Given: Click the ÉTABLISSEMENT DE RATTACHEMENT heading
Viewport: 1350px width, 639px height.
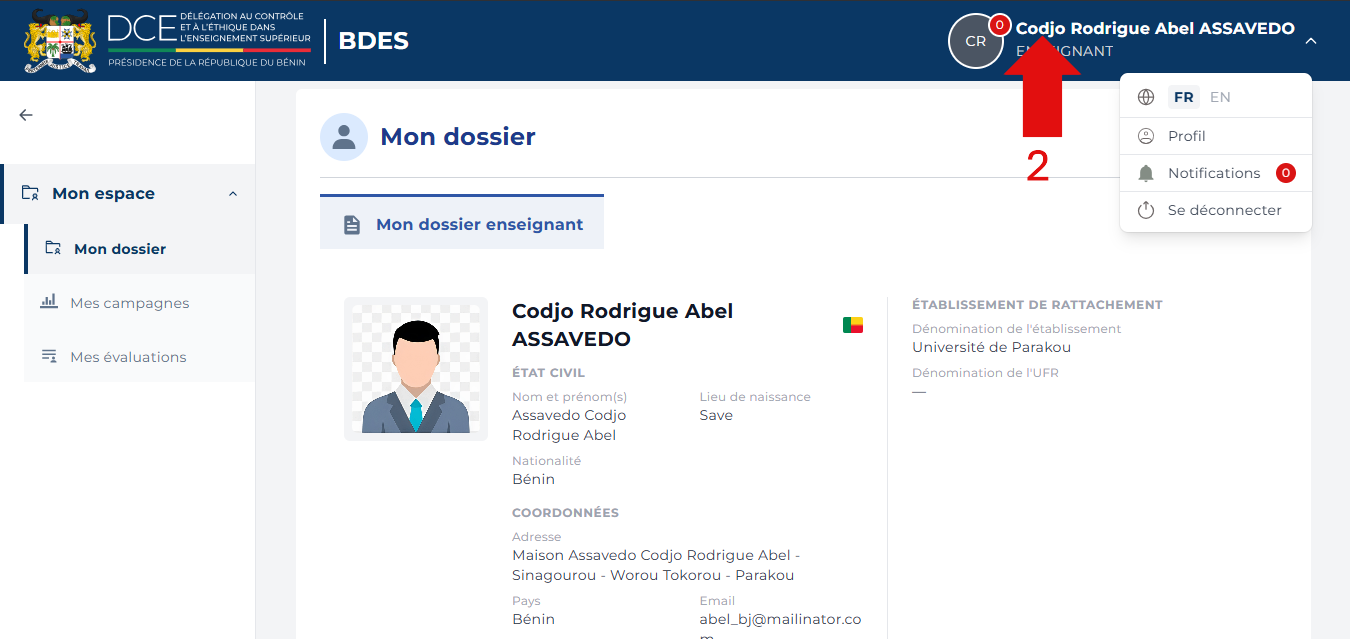Looking at the screenshot, I should pyautogui.click(x=1037, y=305).
